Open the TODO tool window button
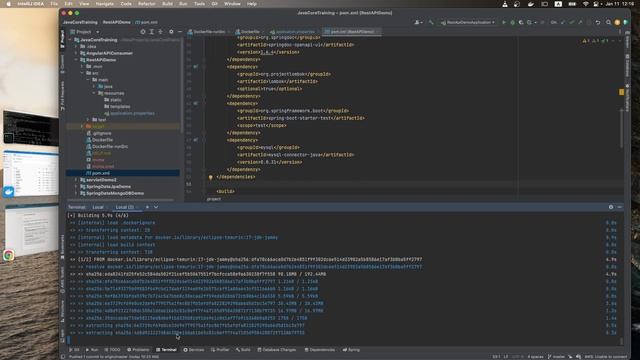The width and height of the screenshot is (640, 360). tap(113, 350)
